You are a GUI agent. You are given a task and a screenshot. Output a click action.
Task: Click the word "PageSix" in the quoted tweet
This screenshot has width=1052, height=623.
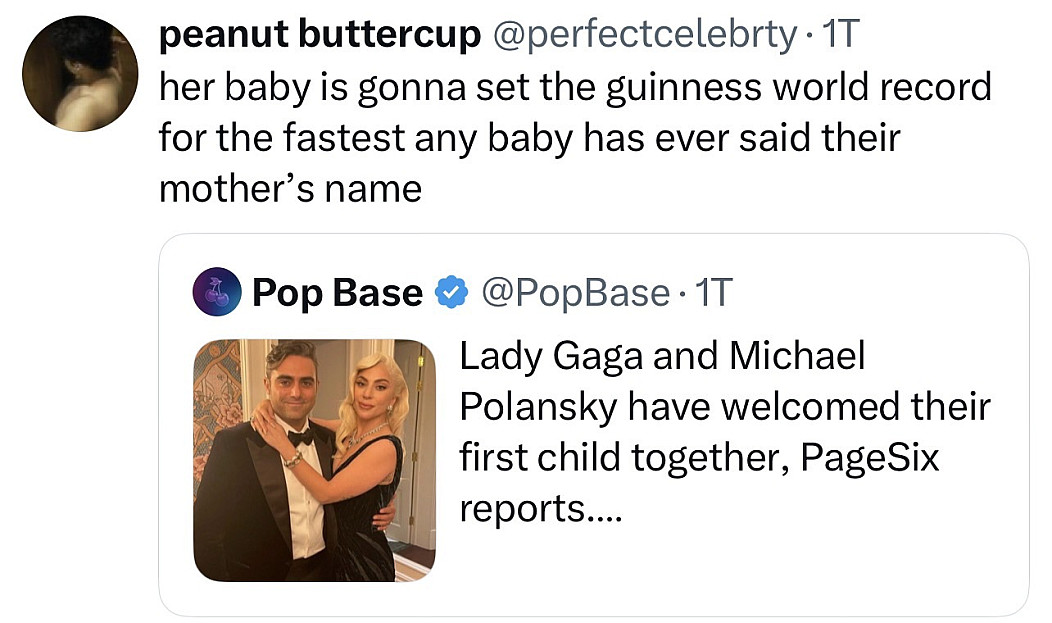click(x=870, y=457)
